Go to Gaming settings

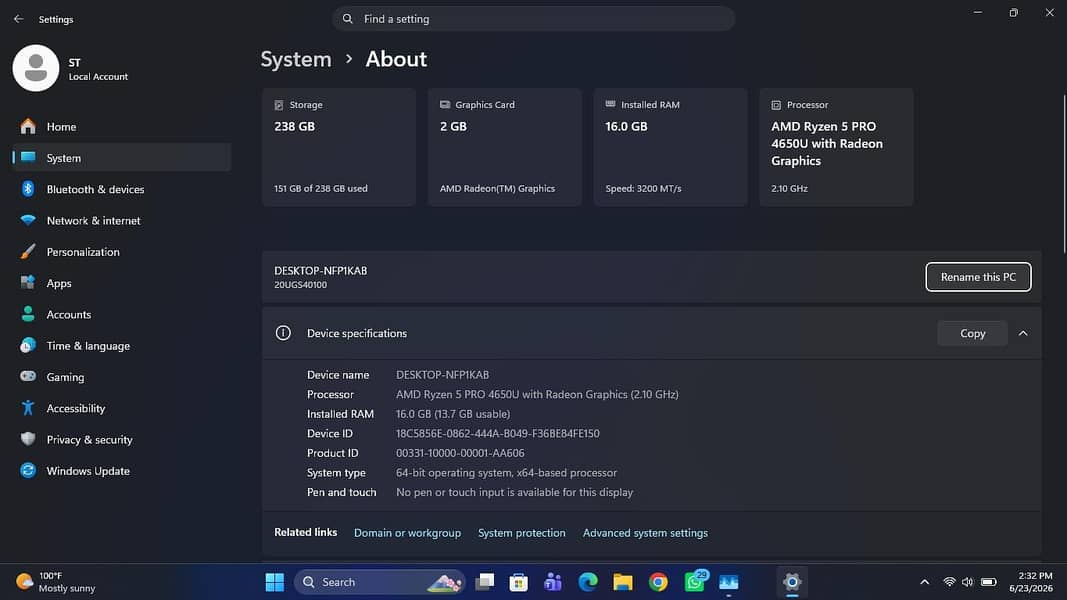(122, 377)
